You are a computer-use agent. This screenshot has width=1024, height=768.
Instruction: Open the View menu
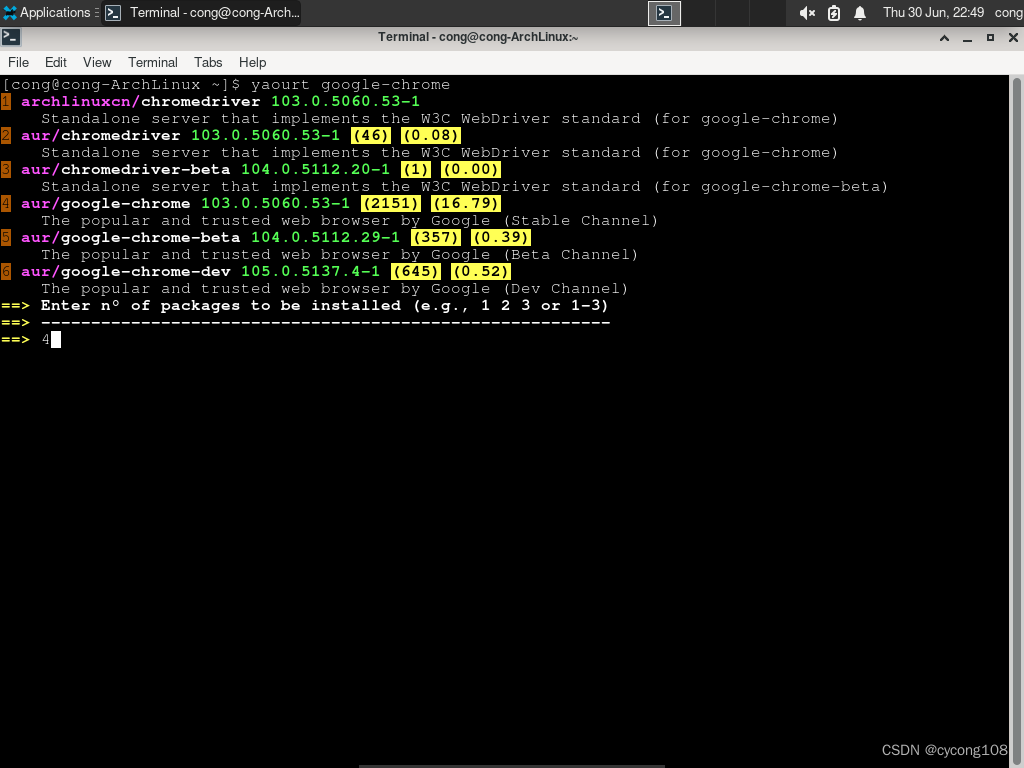(x=97, y=63)
